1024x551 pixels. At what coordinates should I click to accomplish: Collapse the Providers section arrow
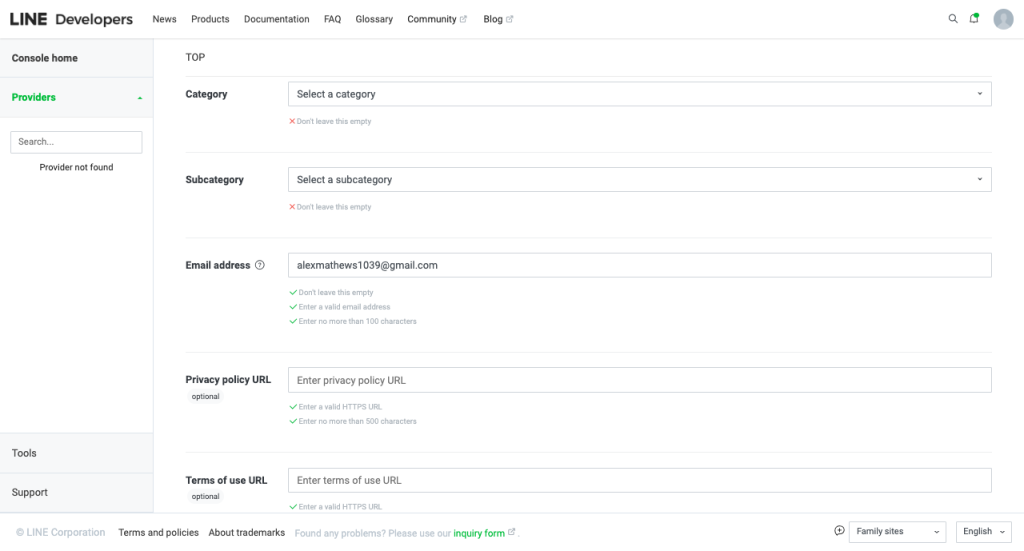point(139,98)
